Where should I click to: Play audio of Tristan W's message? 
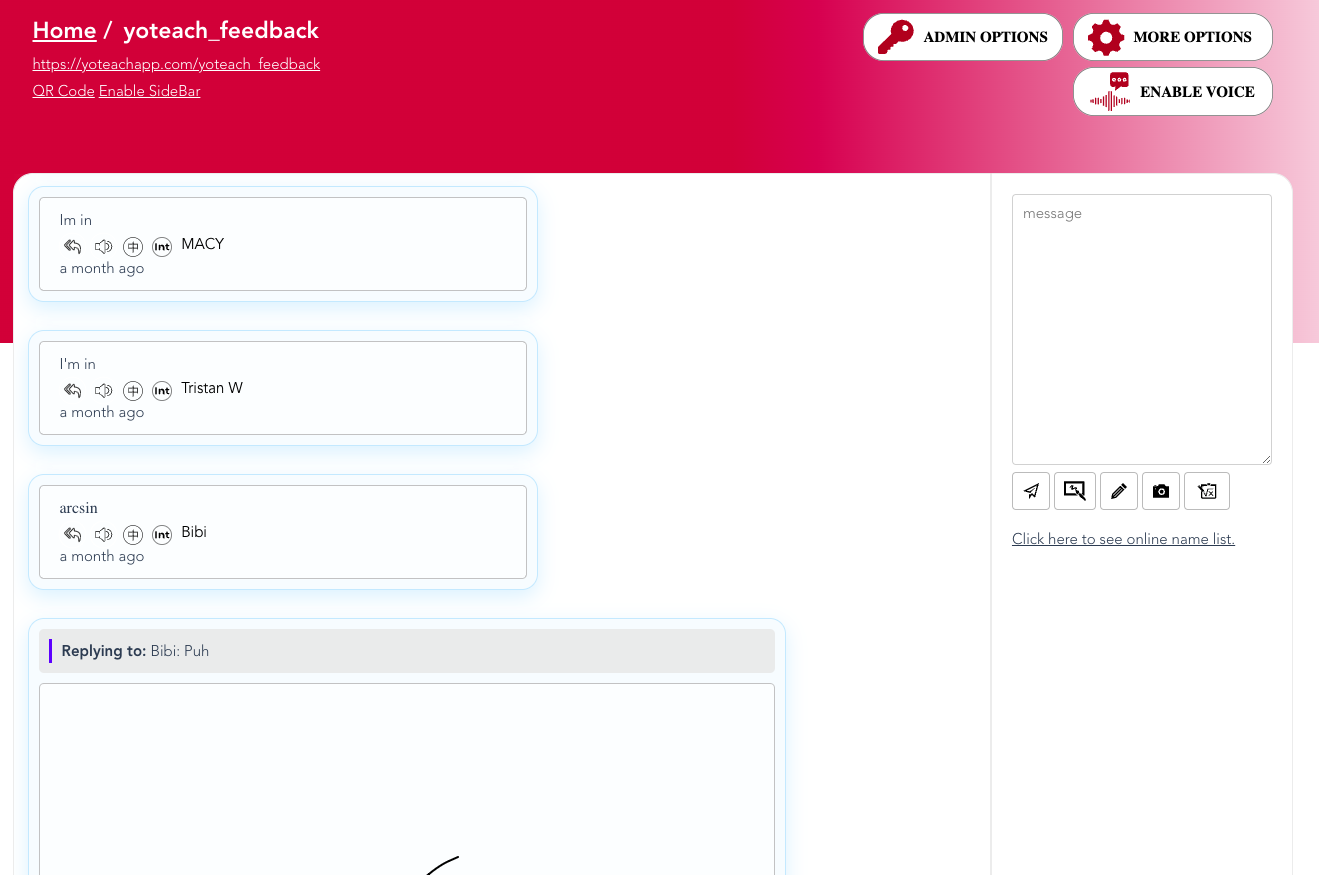click(103, 390)
